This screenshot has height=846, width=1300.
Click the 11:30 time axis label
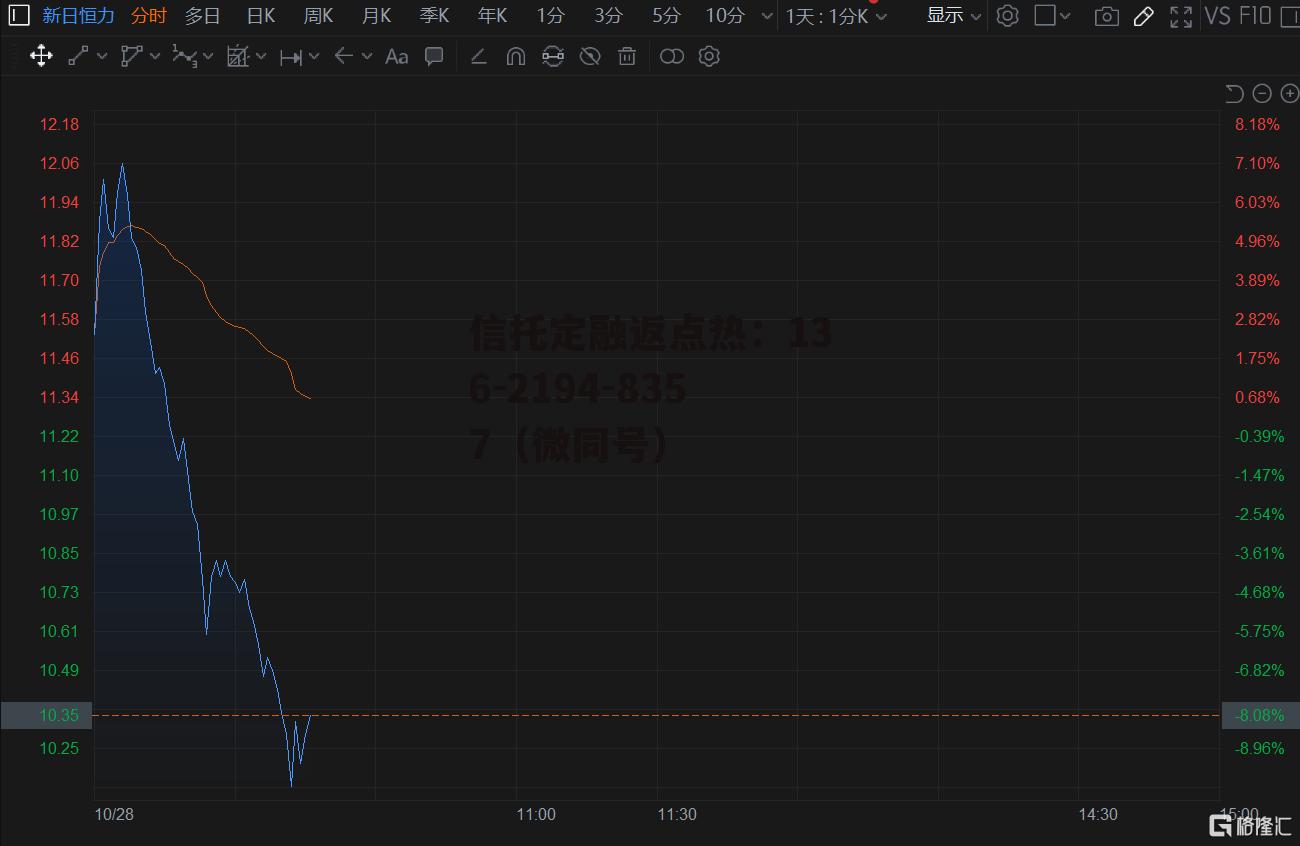[x=677, y=814]
